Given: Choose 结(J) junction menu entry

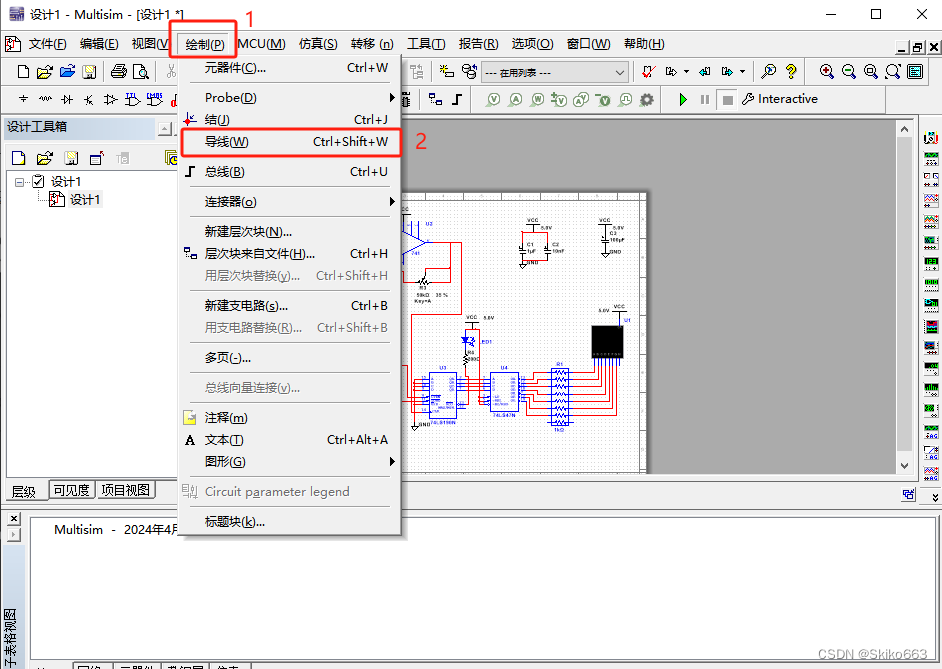Looking at the screenshot, I should click(x=290, y=120).
